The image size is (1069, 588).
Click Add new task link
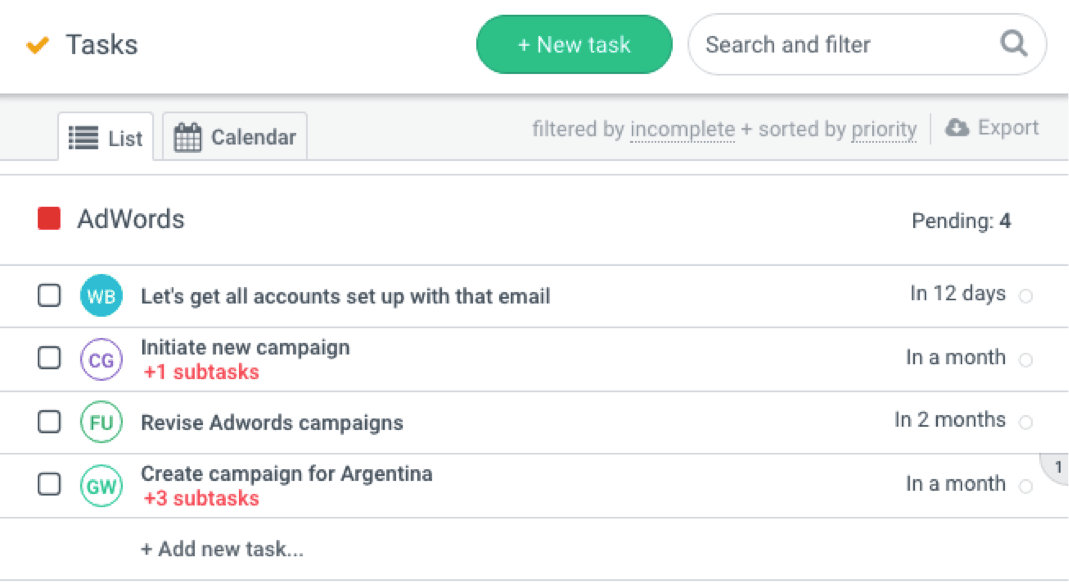click(222, 549)
